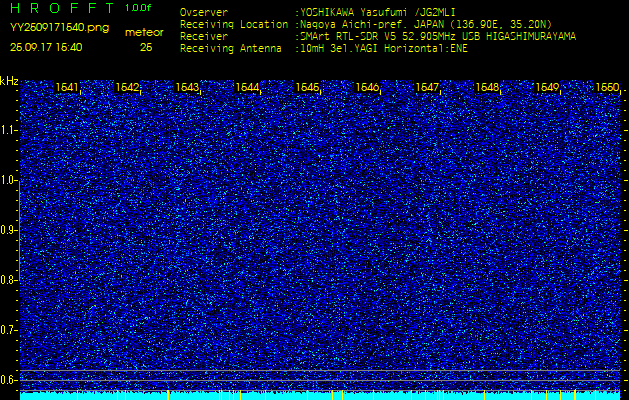Click the 0.6 frequency axis label
The width and height of the screenshot is (629, 400).
[8, 380]
